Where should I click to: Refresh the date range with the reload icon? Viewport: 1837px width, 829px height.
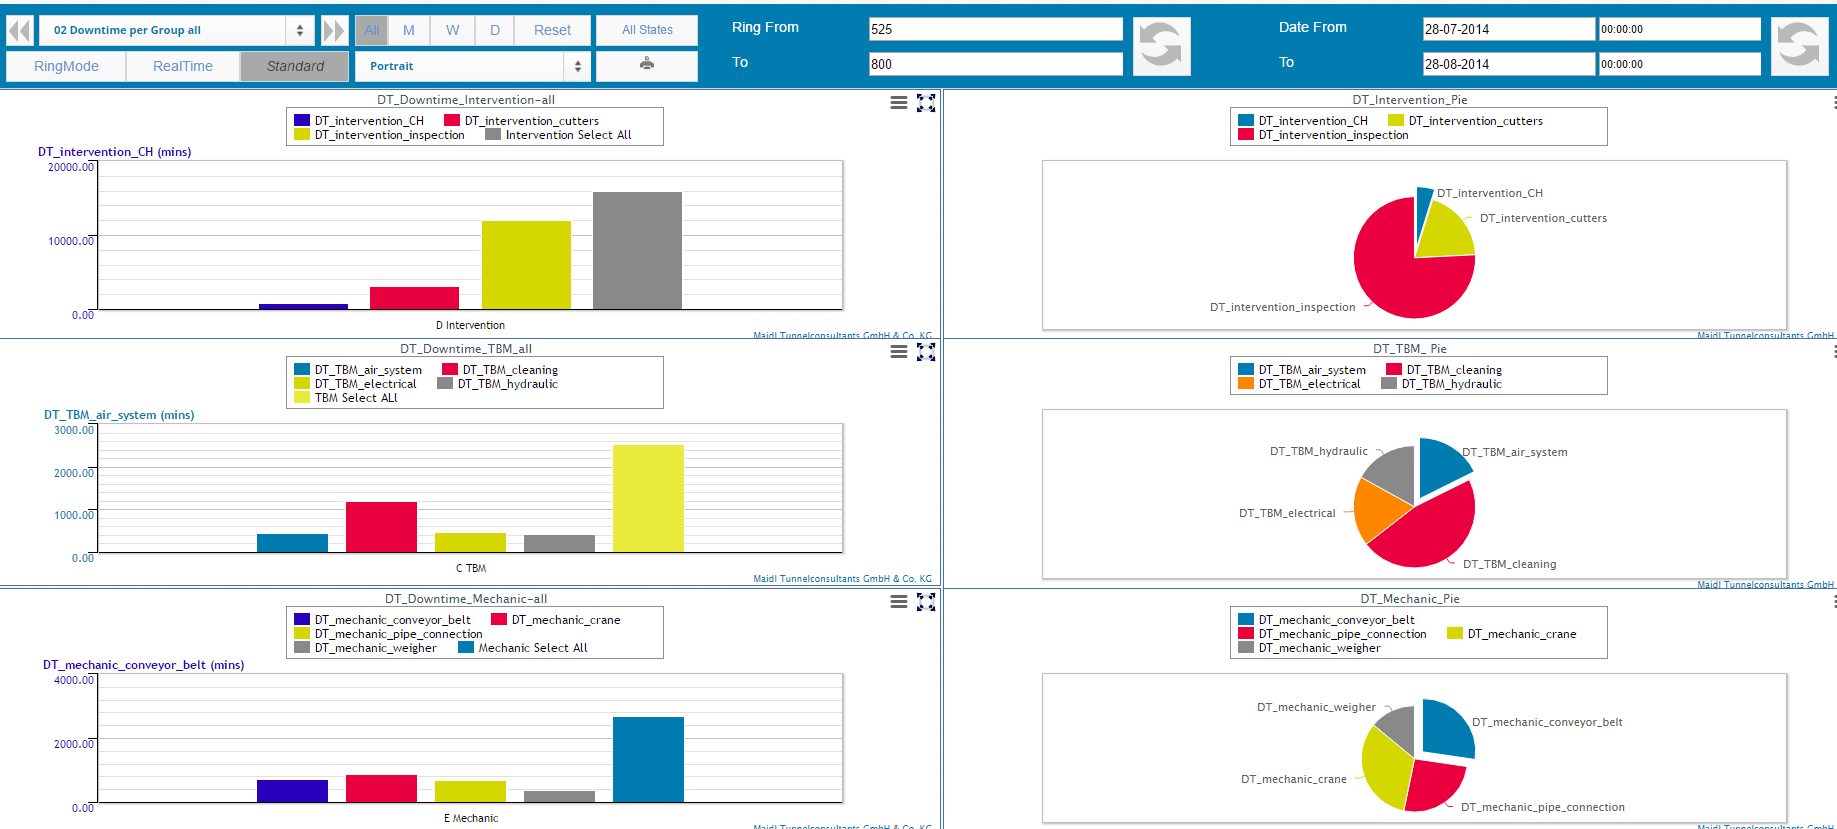1798,46
